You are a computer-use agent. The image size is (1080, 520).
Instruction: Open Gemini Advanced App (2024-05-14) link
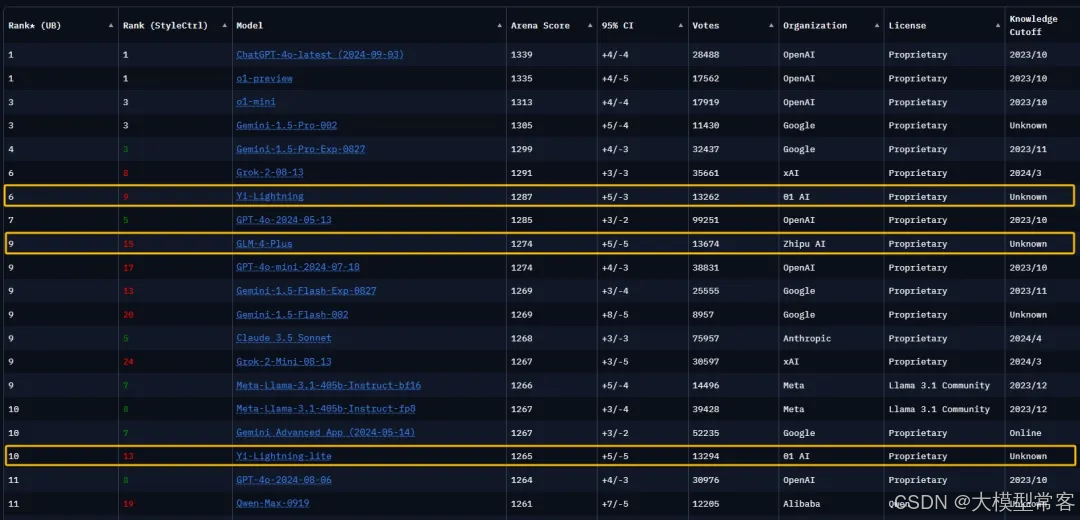(x=326, y=433)
